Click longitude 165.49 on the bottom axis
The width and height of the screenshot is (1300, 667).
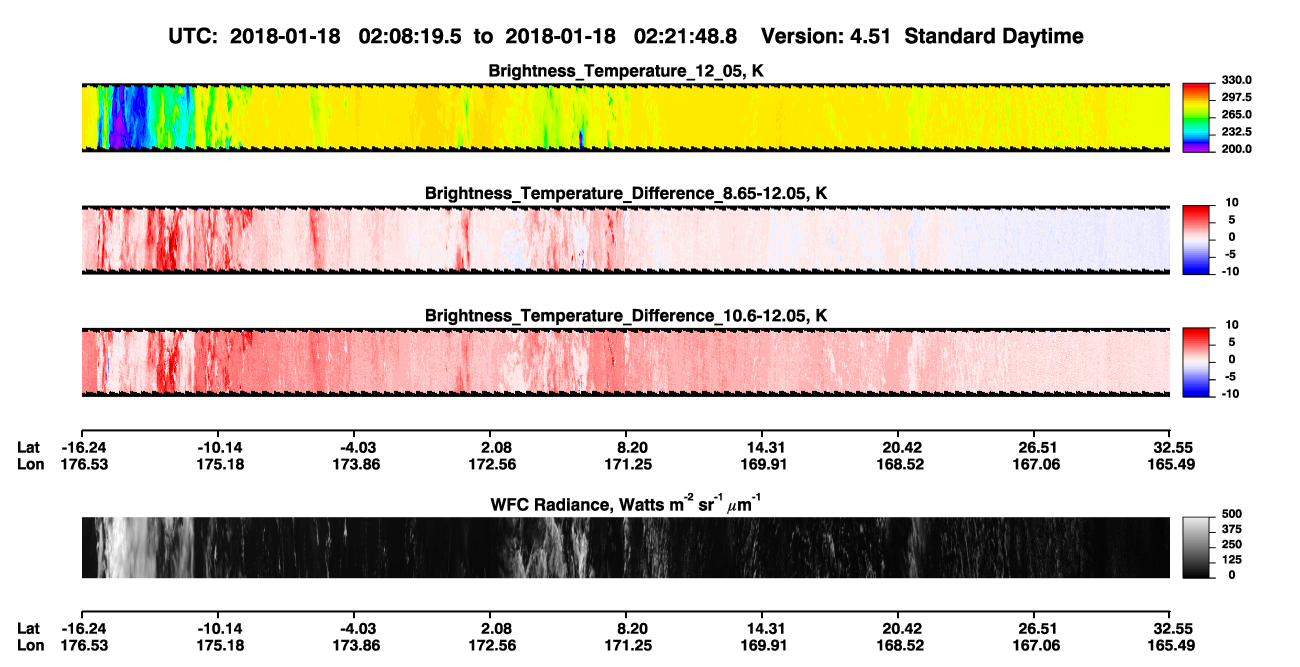point(1170,644)
